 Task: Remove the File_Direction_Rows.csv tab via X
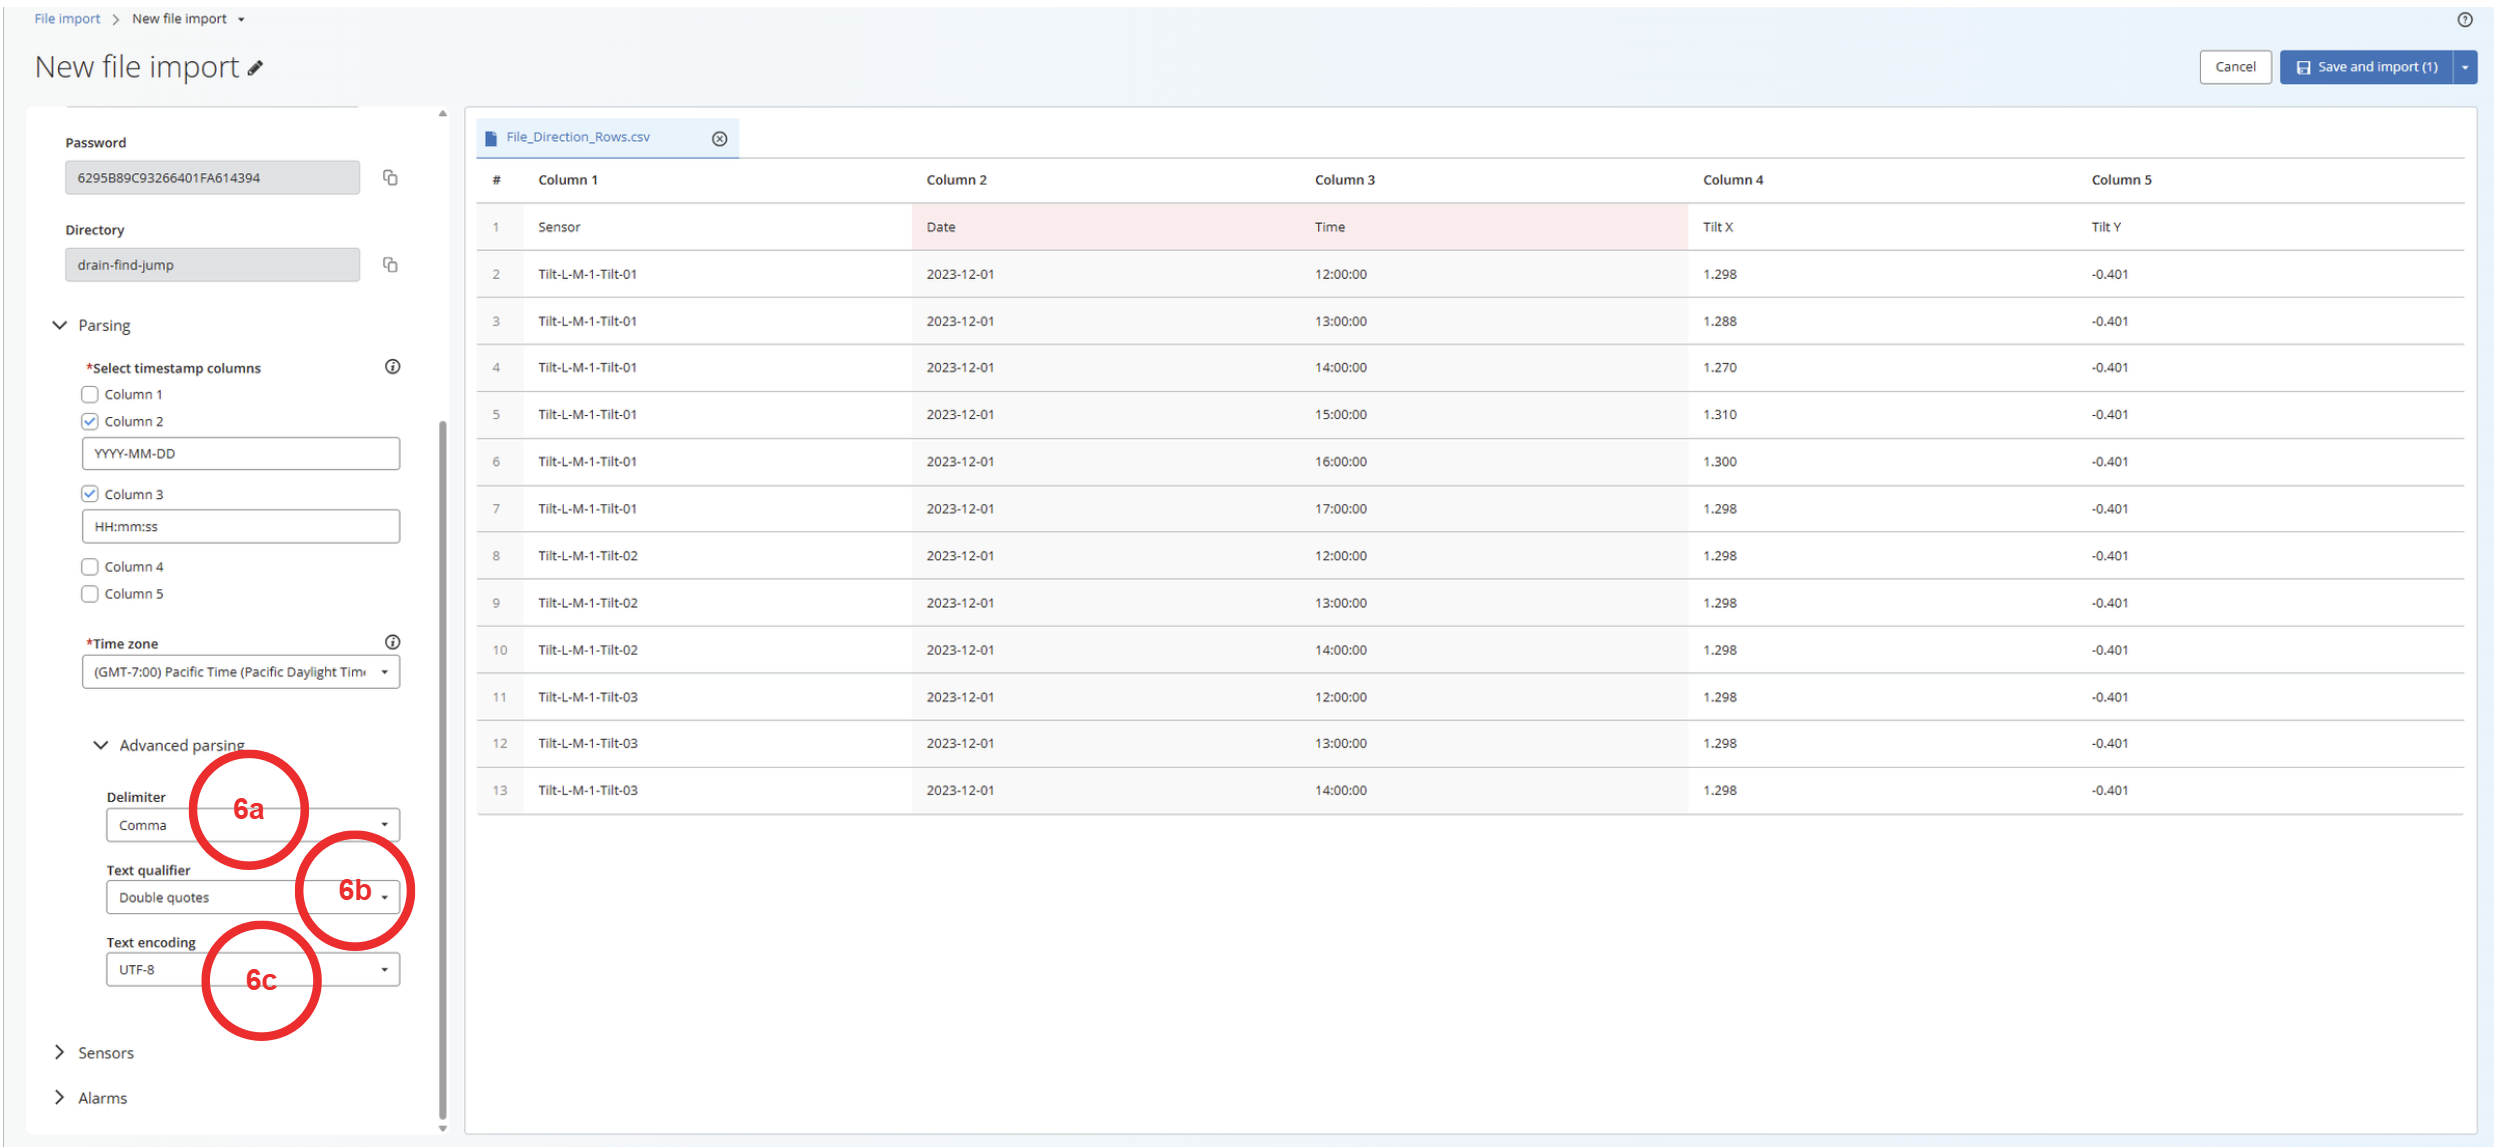tap(719, 138)
